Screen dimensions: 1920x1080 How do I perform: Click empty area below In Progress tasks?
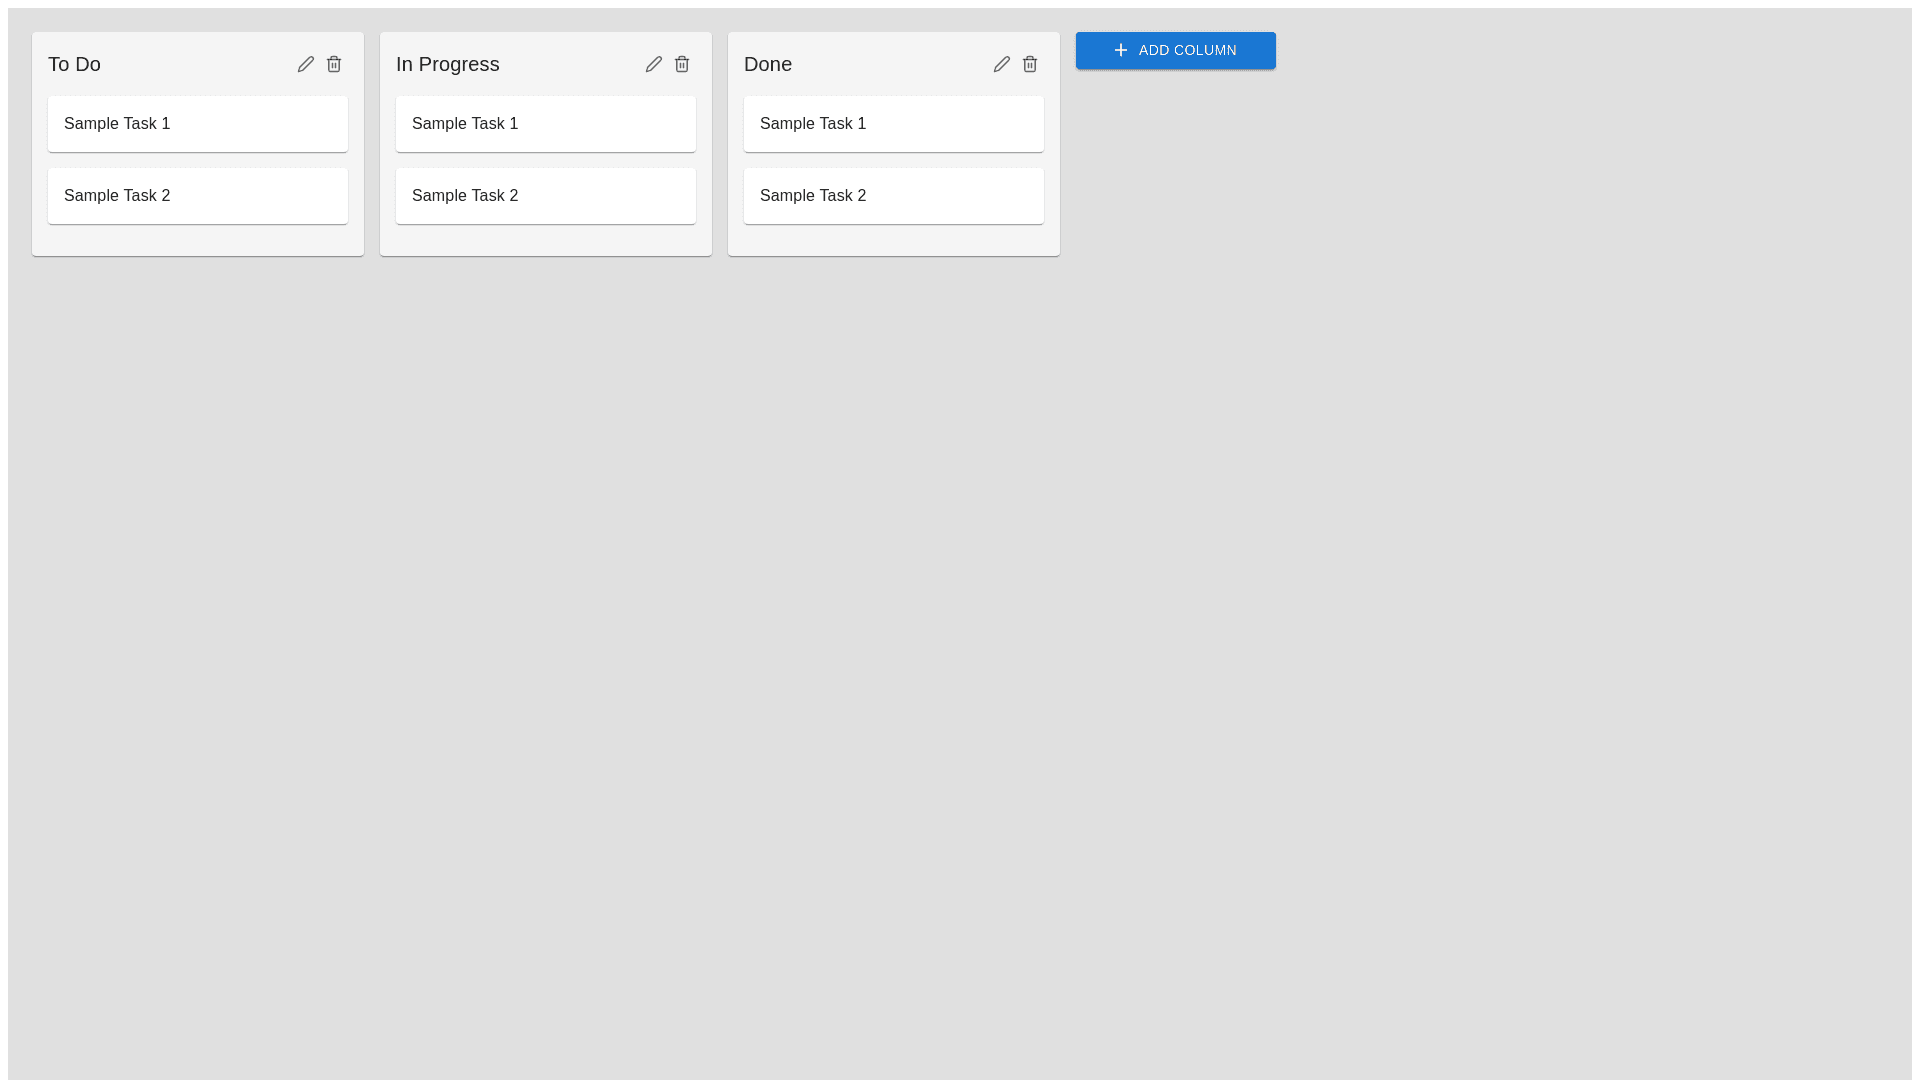pyautogui.click(x=546, y=240)
